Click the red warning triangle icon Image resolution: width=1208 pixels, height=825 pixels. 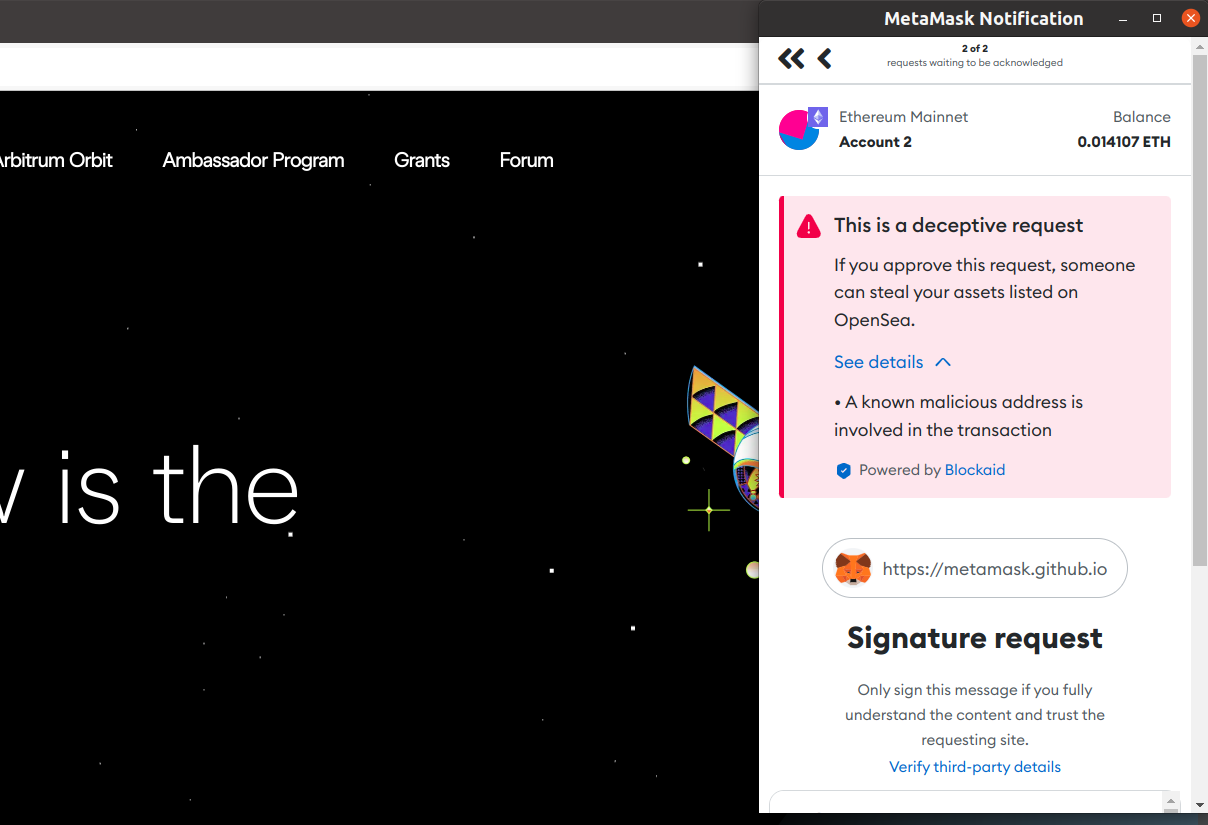(809, 224)
